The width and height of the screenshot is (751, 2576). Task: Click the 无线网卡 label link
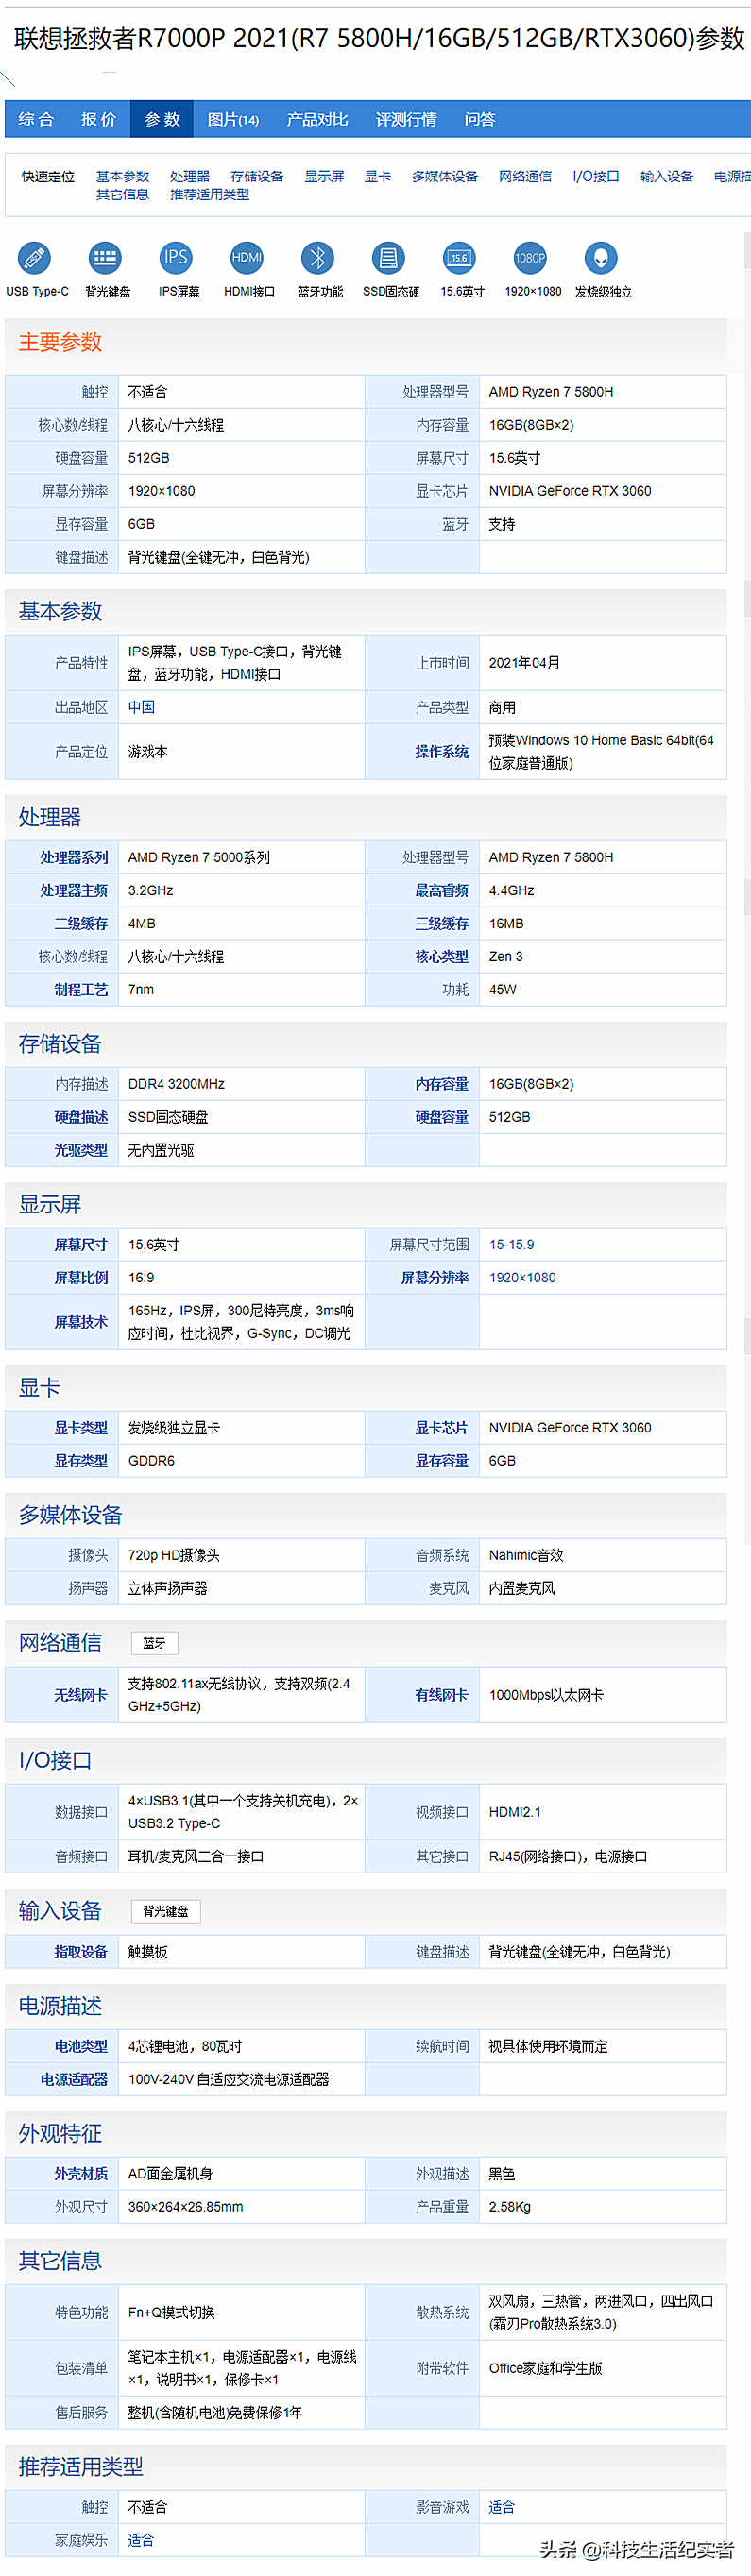click(81, 1695)
